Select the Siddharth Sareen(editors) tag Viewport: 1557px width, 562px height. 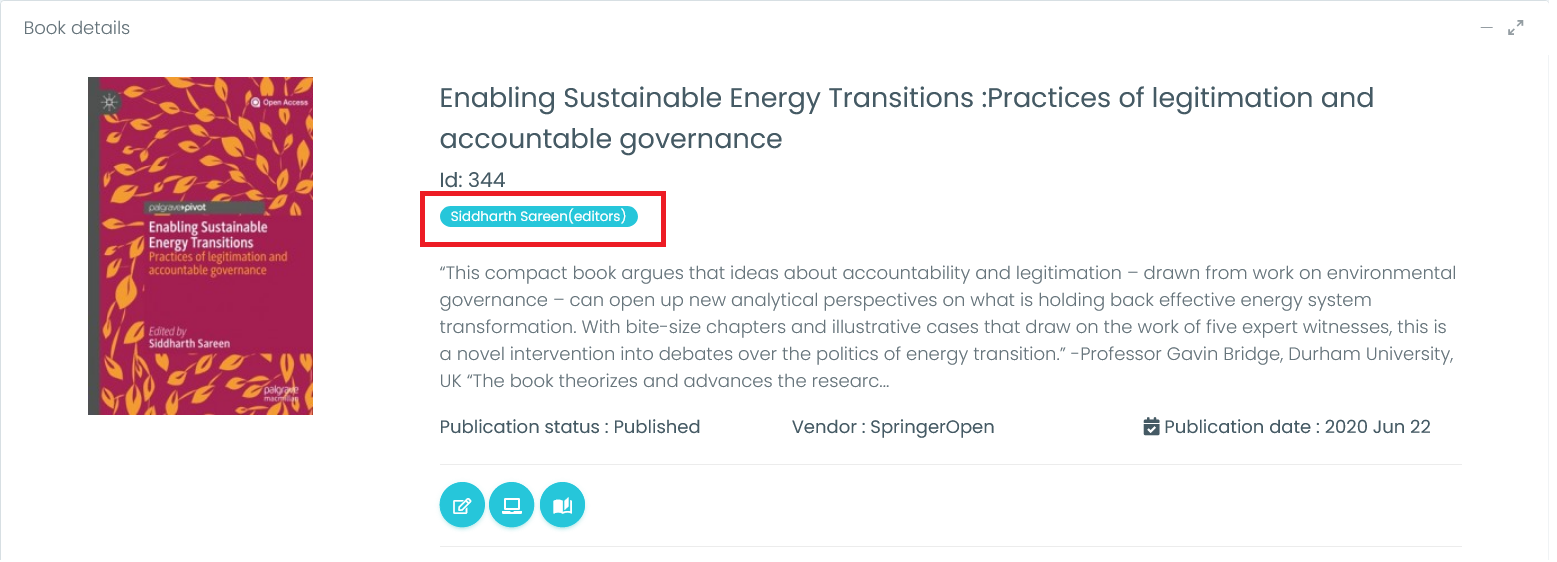point(538,216)
